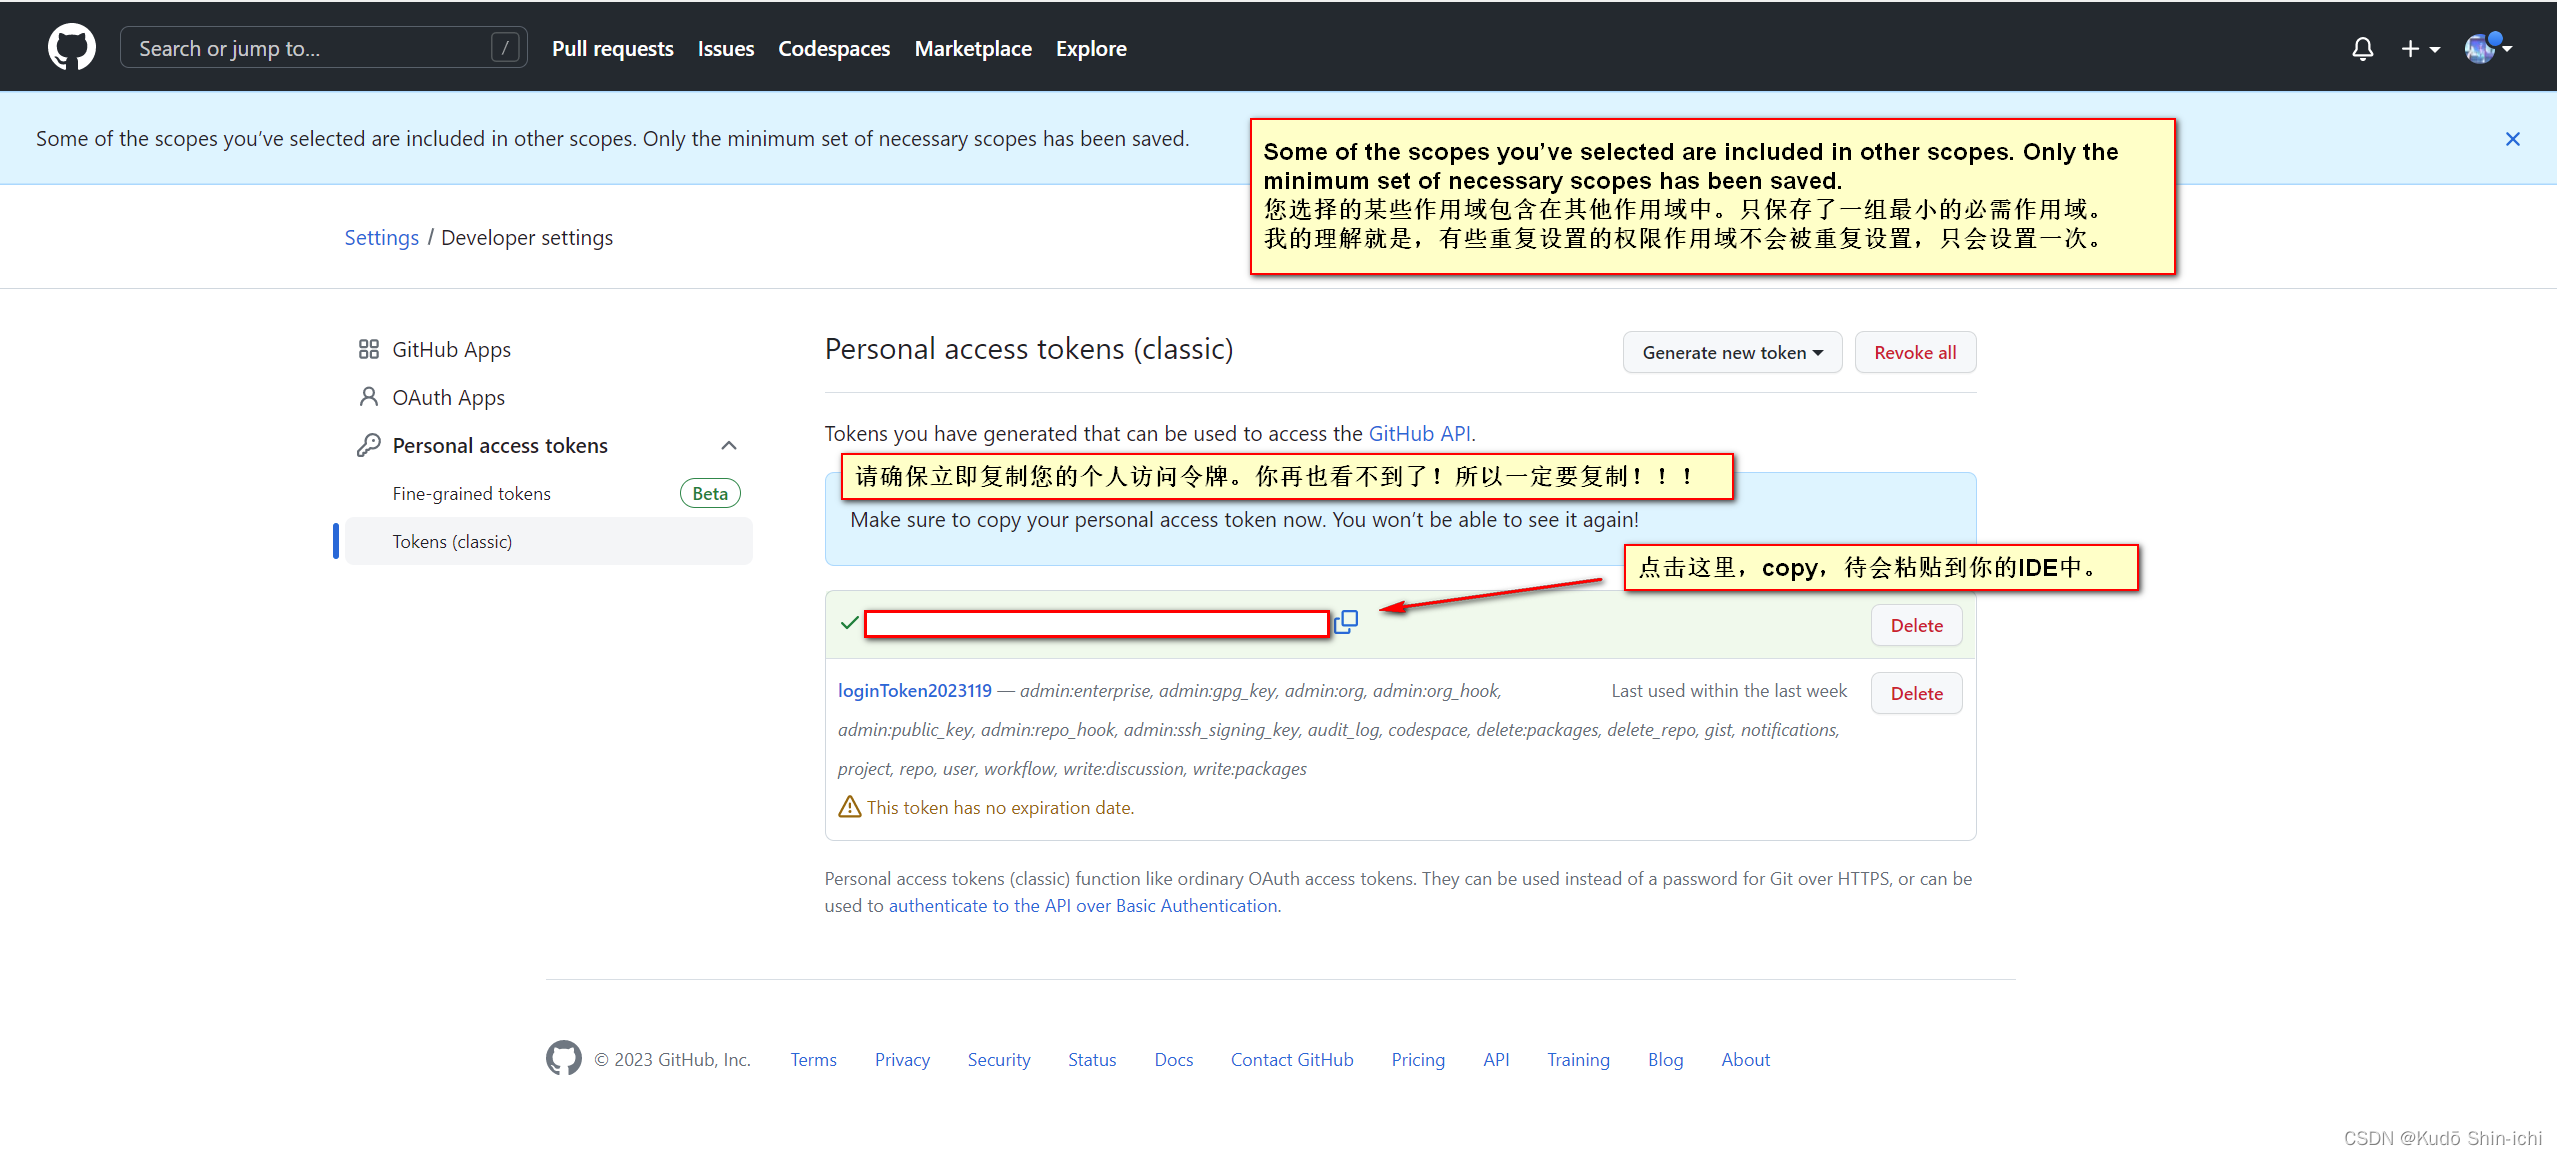The width and height of the screenshot is (2557, 1155).
Task: Open Codespaces in the top navigation
Action: (834, 48)
